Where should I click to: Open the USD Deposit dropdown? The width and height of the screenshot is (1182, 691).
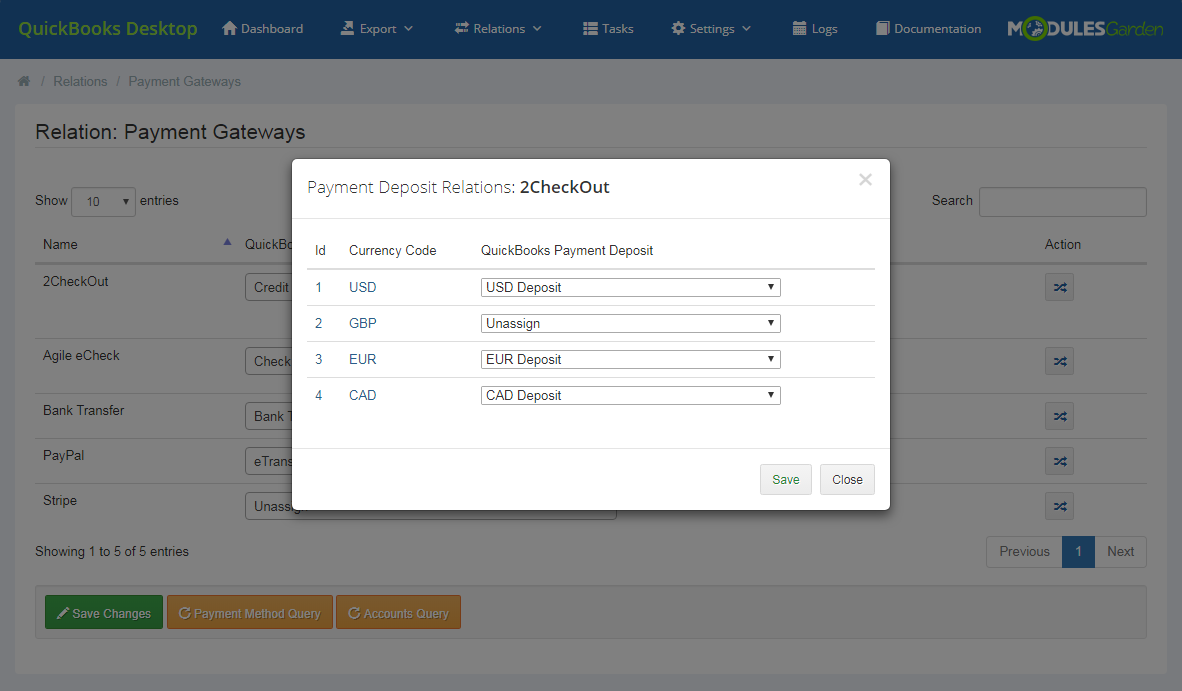[630, 287]
